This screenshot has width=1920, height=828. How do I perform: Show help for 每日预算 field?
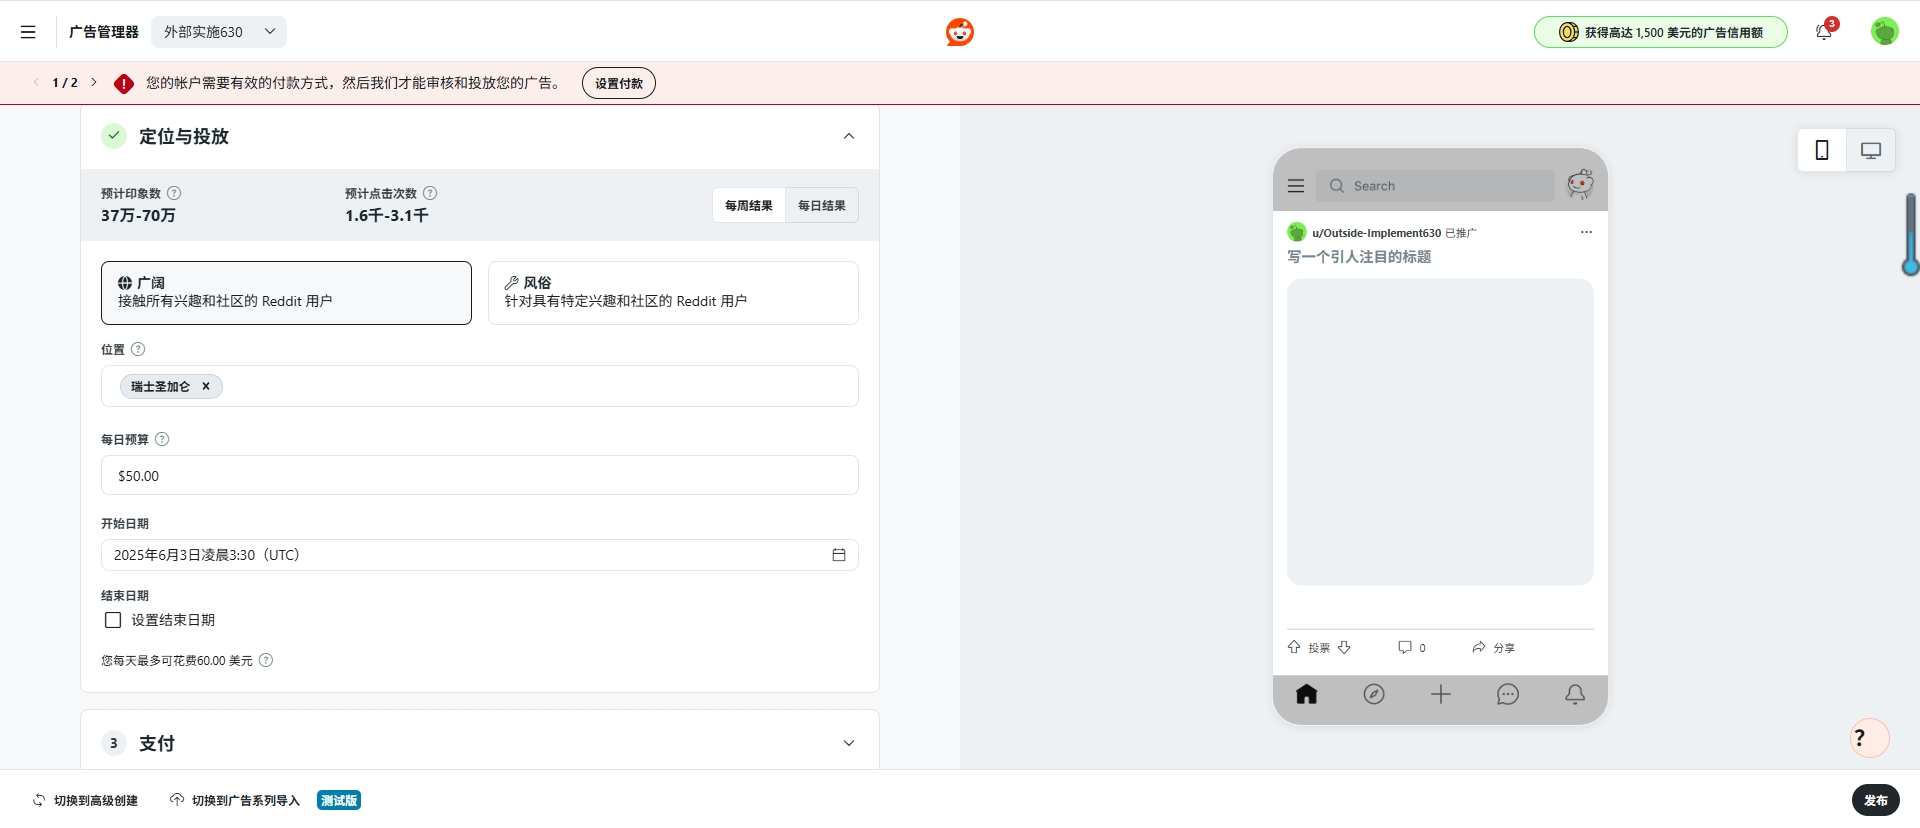(162, 439)
